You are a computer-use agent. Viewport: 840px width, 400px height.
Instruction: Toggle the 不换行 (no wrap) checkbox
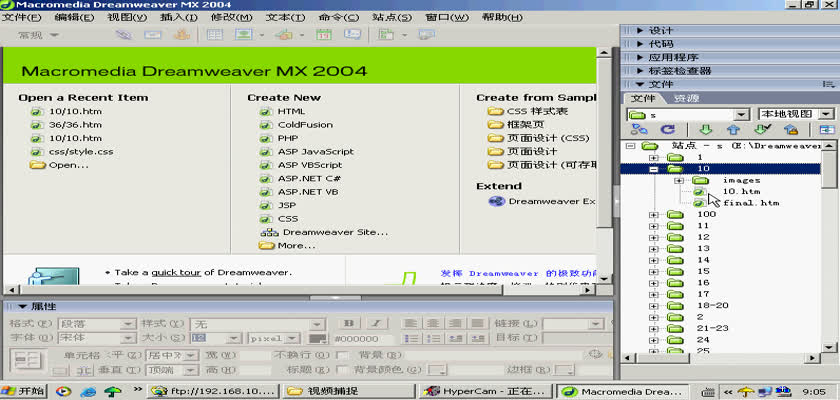tap(341, 355)
